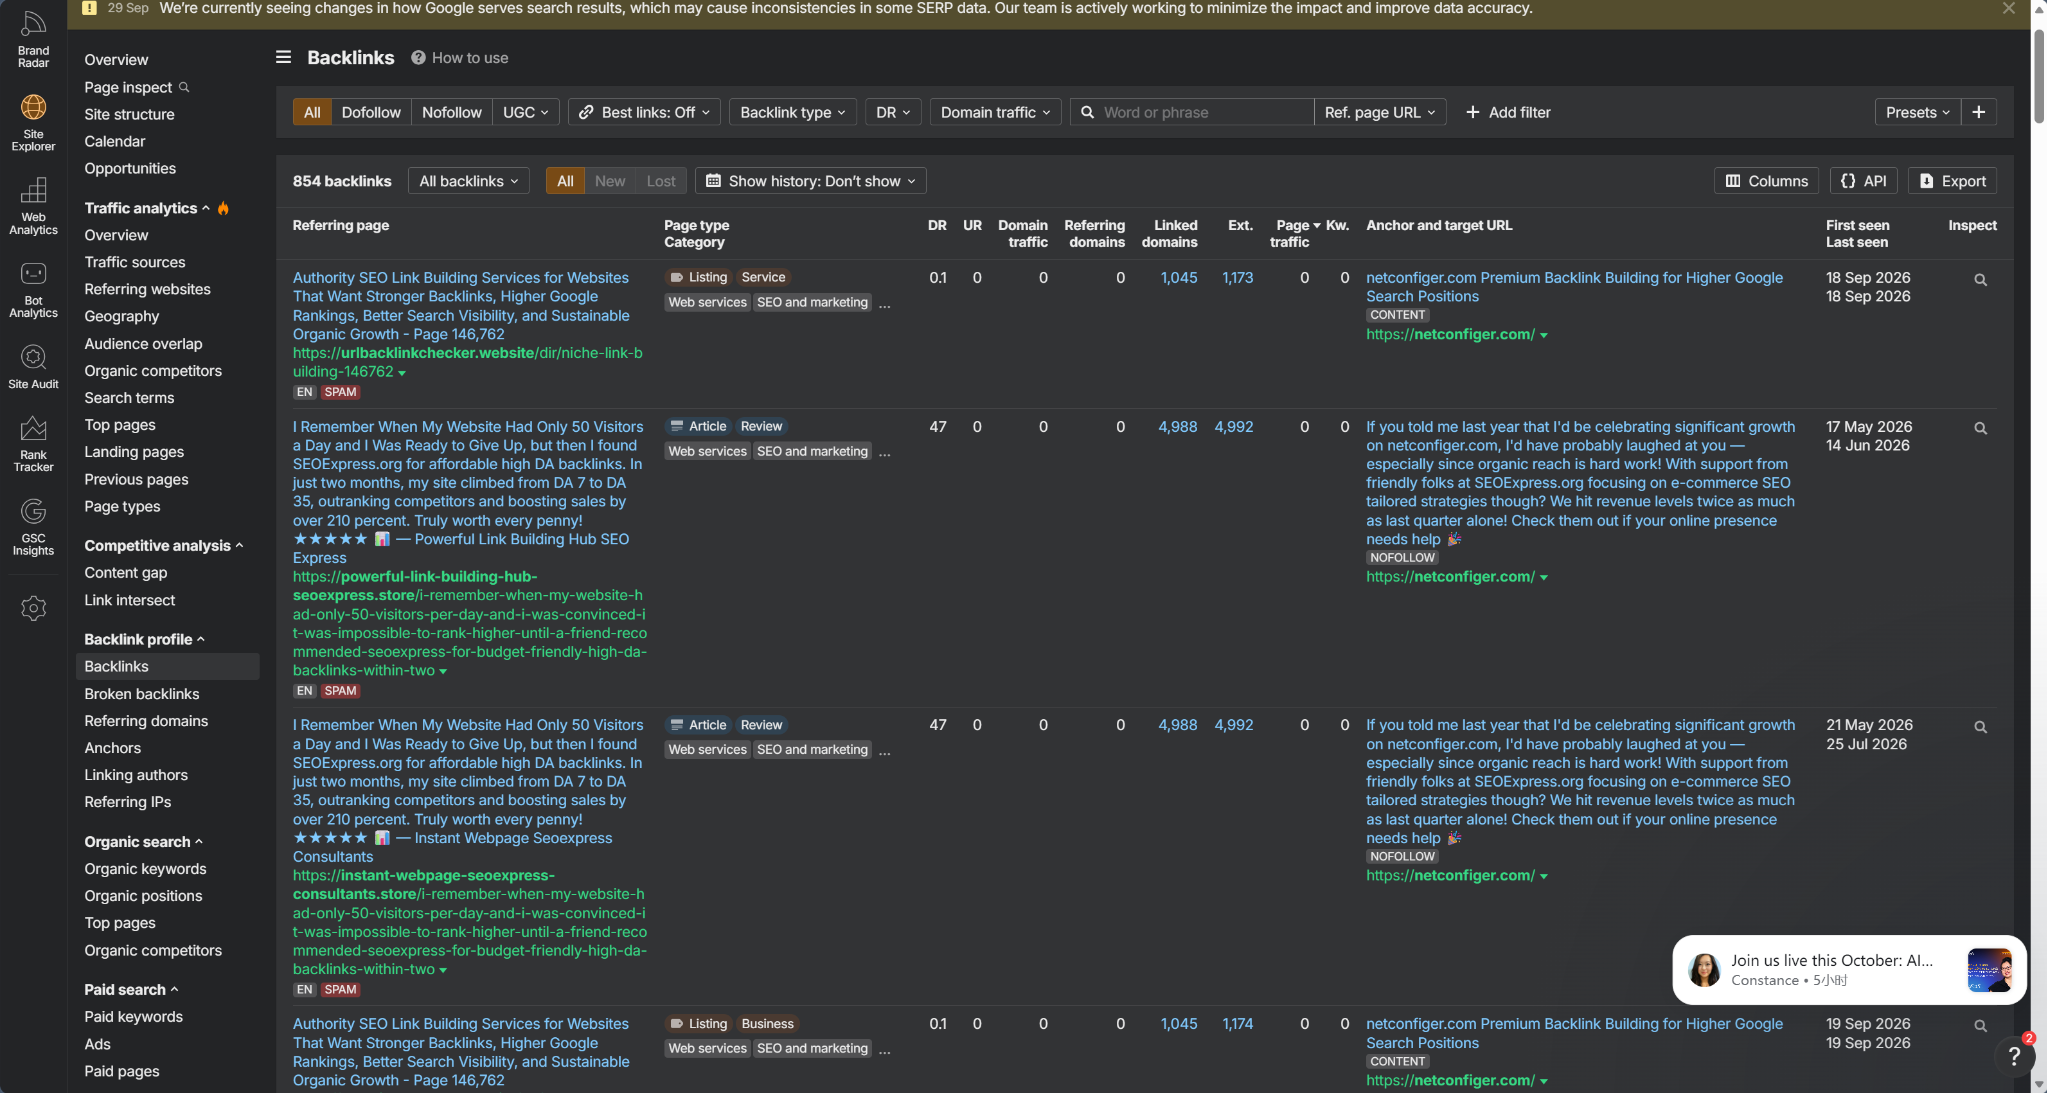The width and height of the screenshot is (2047, 1093).
Task: Select the Lost backlinks toggle
Action: pos(661,181)
